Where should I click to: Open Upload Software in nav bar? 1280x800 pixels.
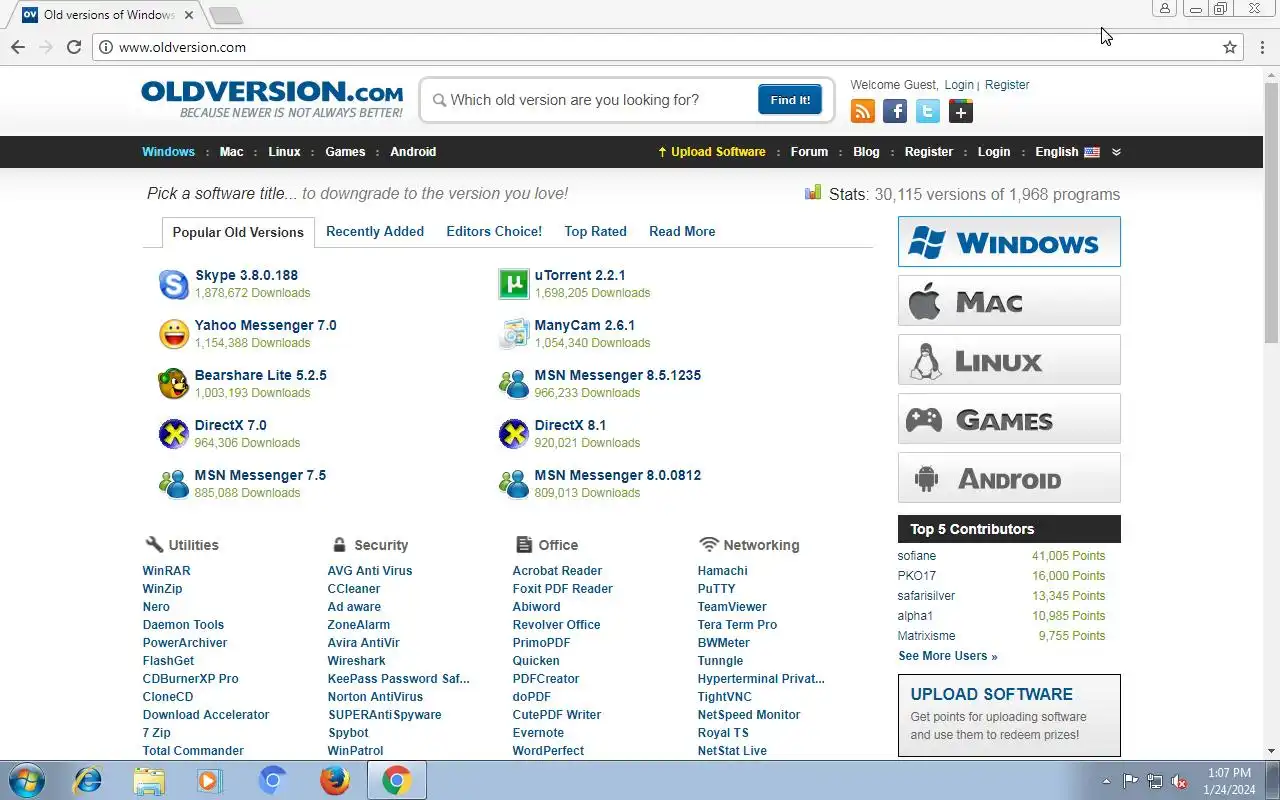[x=711, y=152]
